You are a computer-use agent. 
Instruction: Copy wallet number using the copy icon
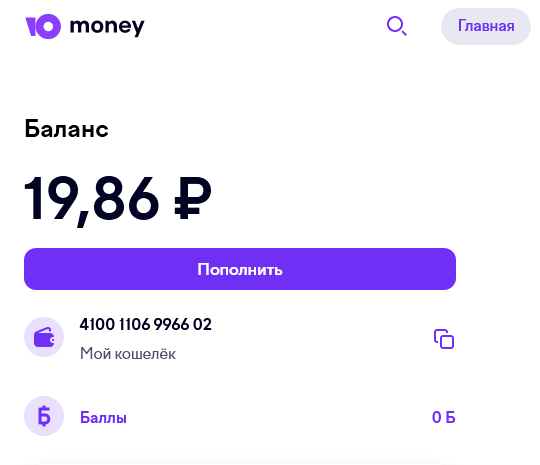click(x=444, y=339)
